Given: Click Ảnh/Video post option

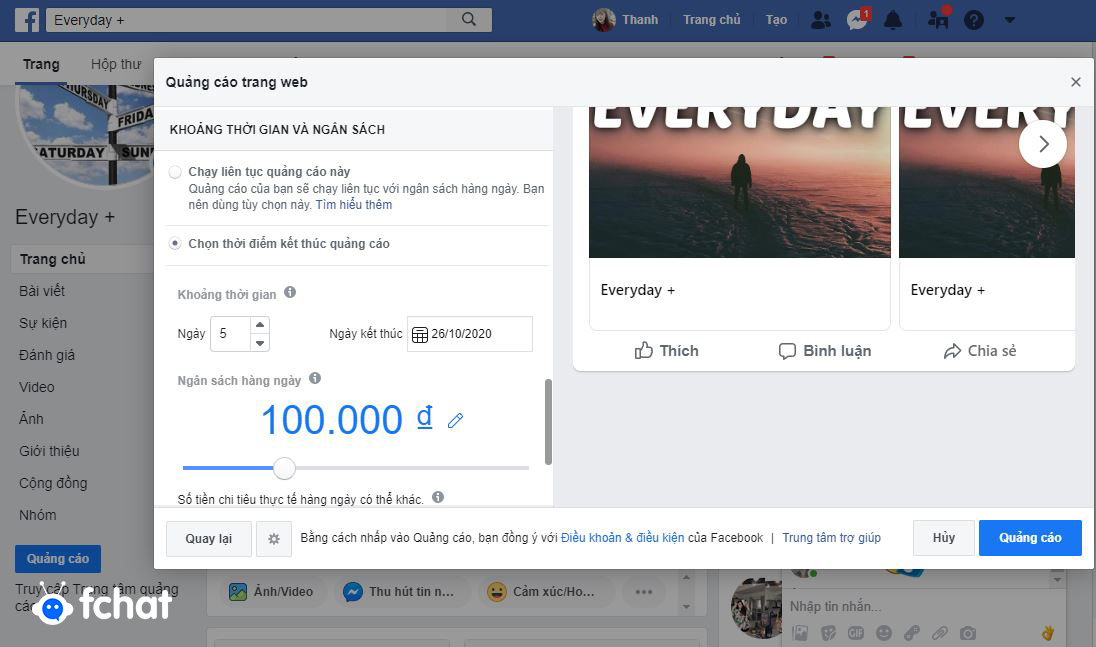Looking at the screenshot, I should (271, 592).
